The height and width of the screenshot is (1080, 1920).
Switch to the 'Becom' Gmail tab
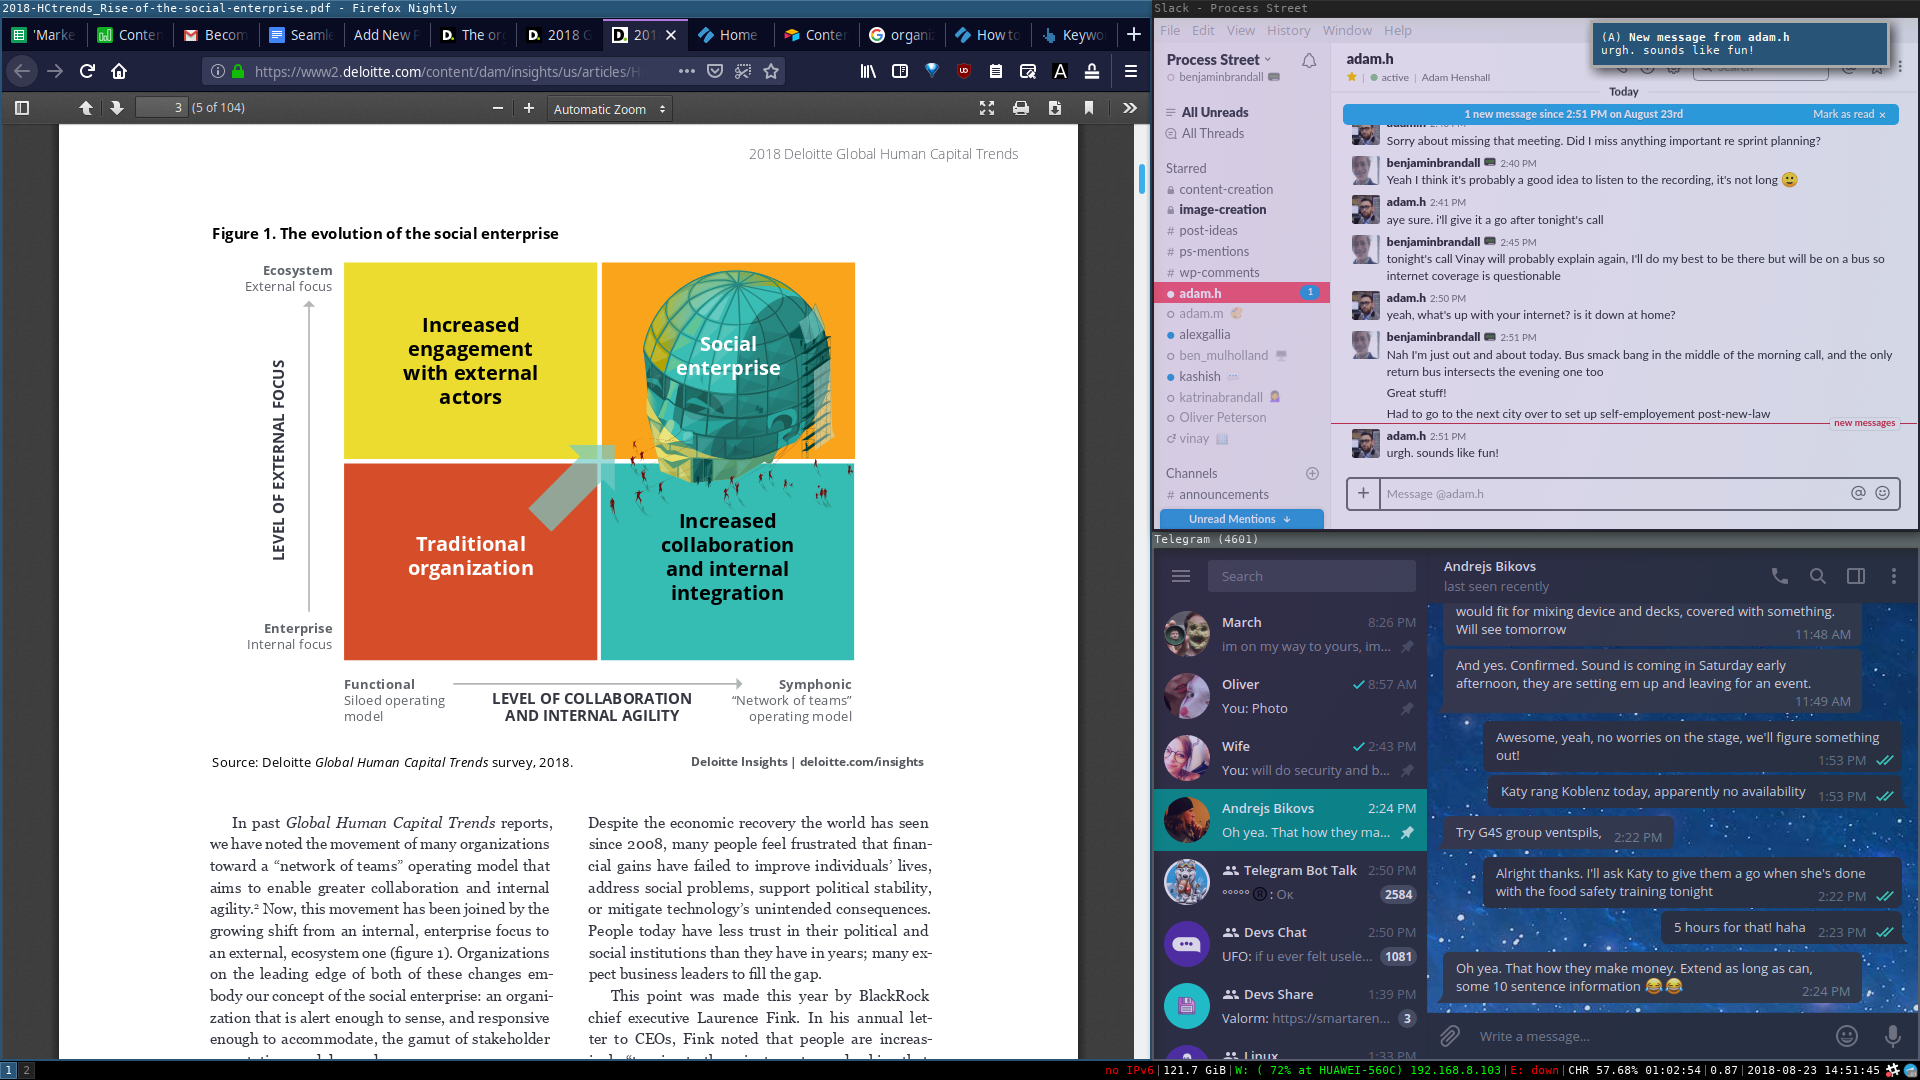[216, 35]
